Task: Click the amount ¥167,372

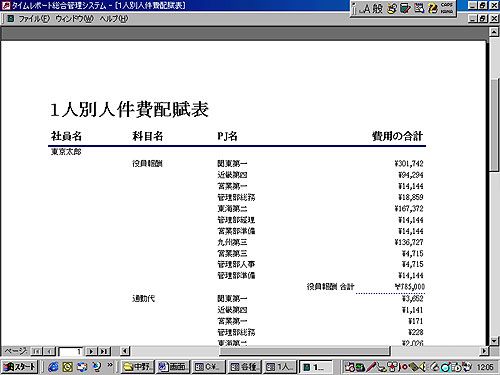Action: tap(409, 209)
